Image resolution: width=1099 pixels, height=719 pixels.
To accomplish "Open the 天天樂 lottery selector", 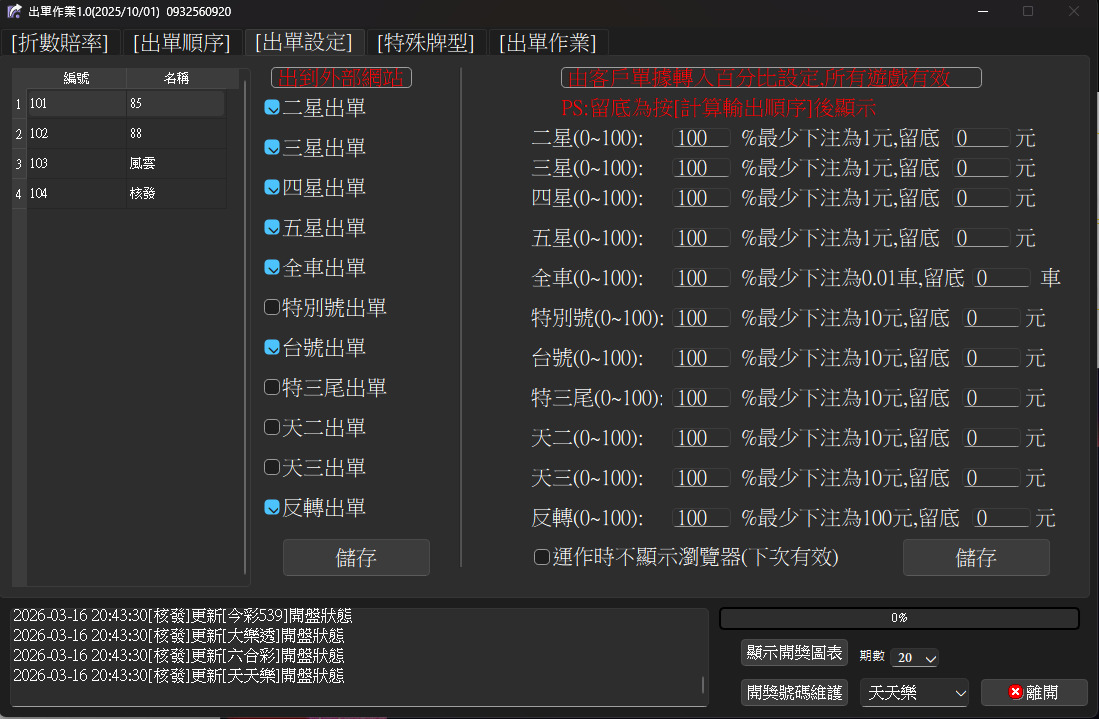I will [x=914, y=692].
